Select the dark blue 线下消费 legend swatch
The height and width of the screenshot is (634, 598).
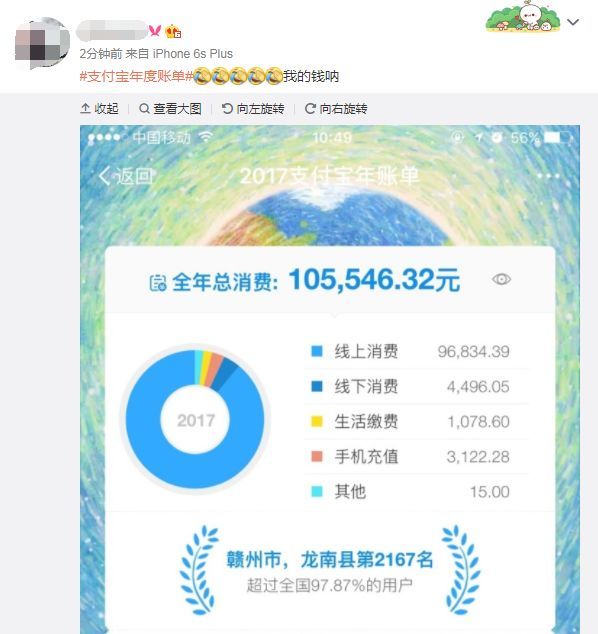317,386
